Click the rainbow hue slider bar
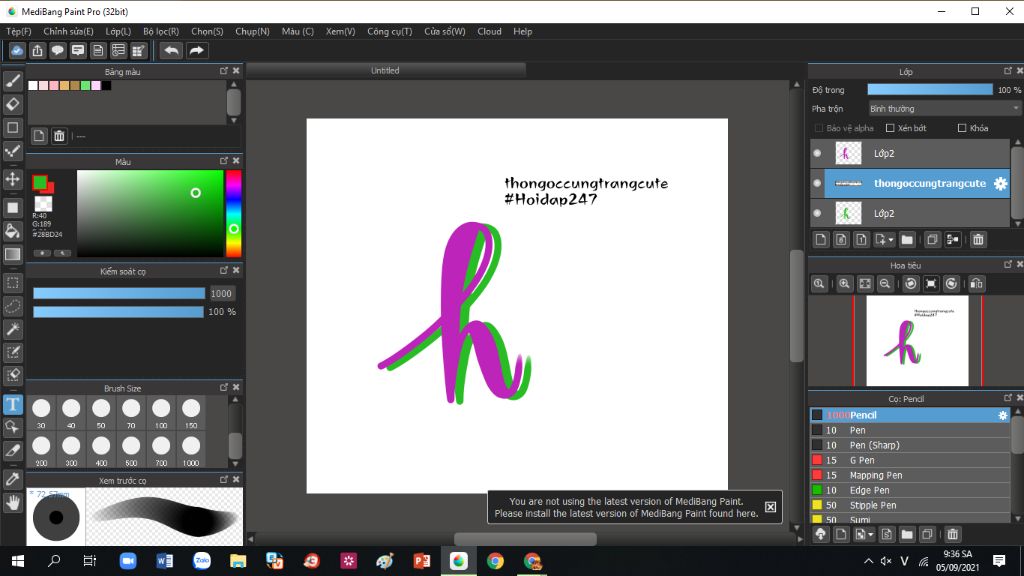Image resolution: width=1024 pixels, height=576 pixels. click(x=233, y=214)
